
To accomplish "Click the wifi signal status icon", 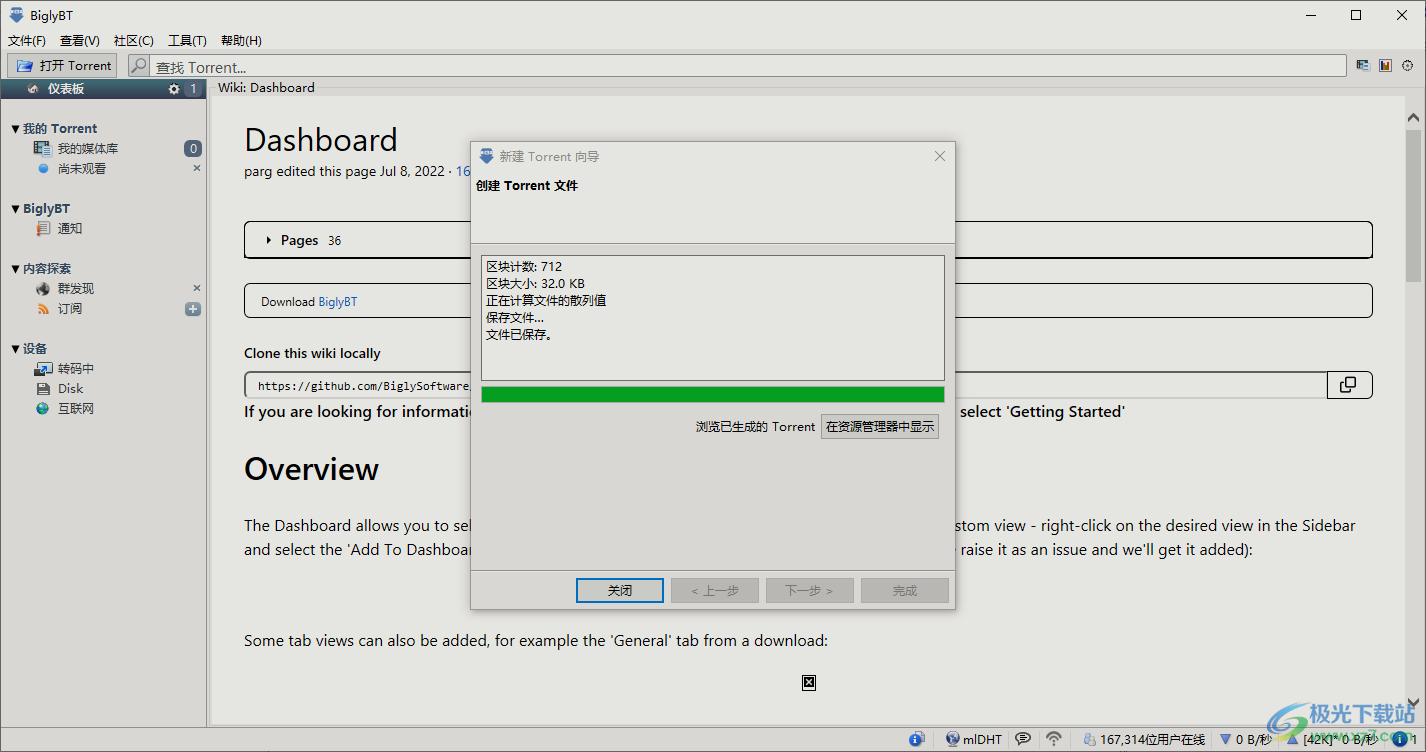I will 1054,740.
